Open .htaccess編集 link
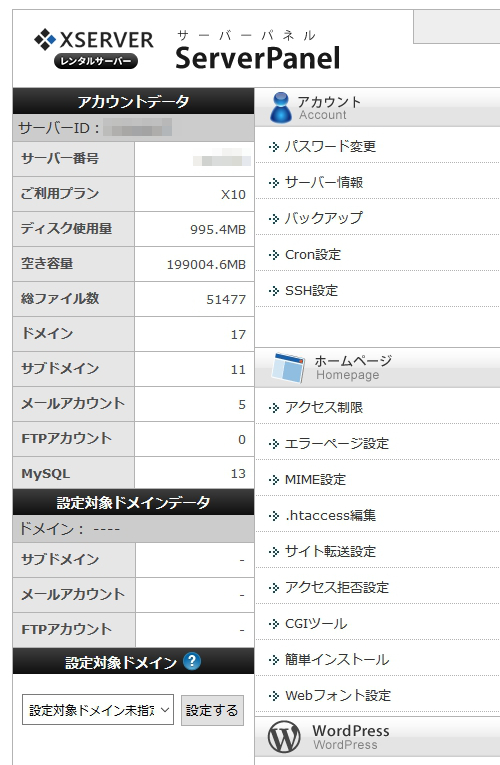This screenshot has width=500, height=765. pyautogui.click(x=330, y=516)
